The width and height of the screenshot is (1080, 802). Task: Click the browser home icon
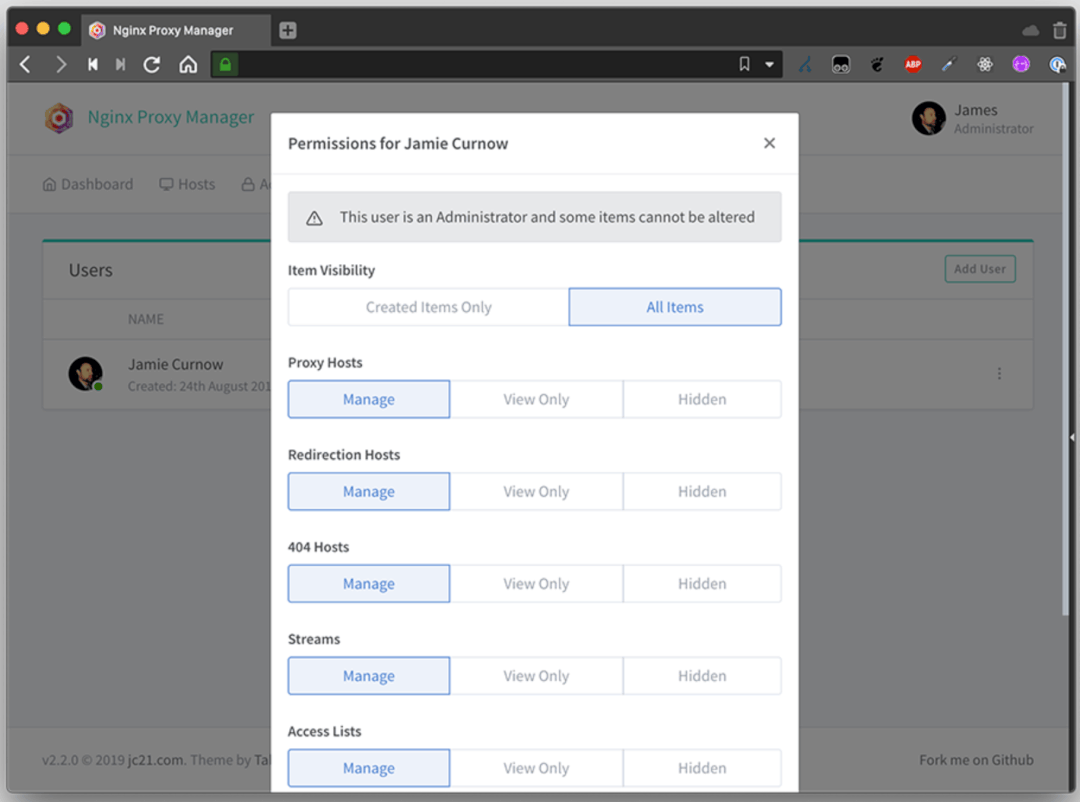click(x=188, y=65)
